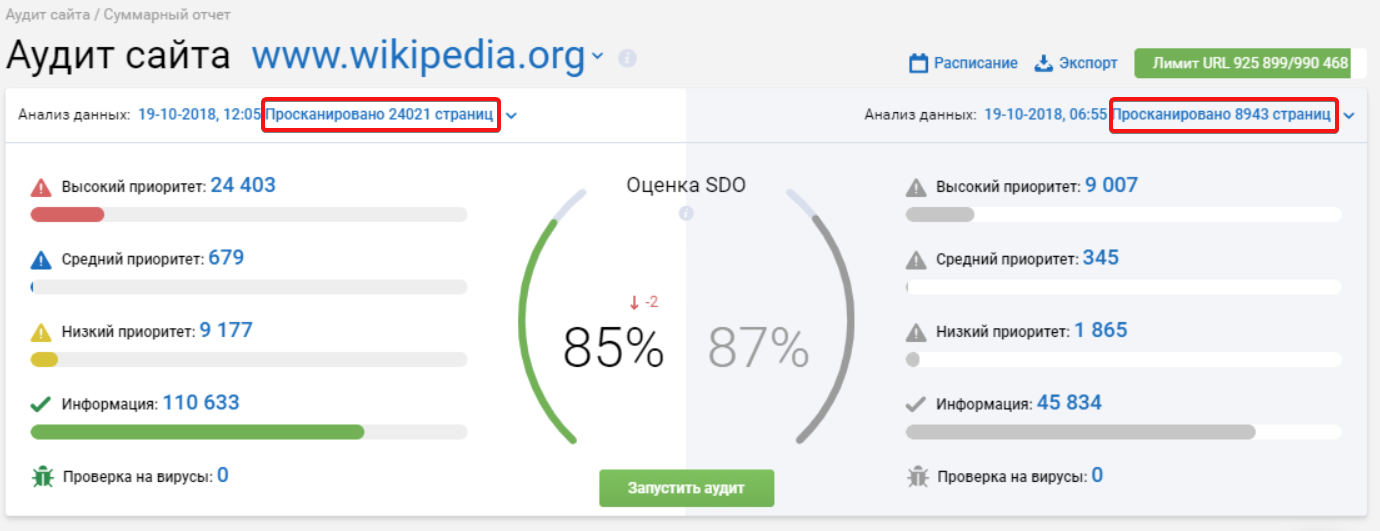1380x531 pixels.
Task: Click yellow warning triangle of Низкий приоритет 9 177
Action: point(41,332)
